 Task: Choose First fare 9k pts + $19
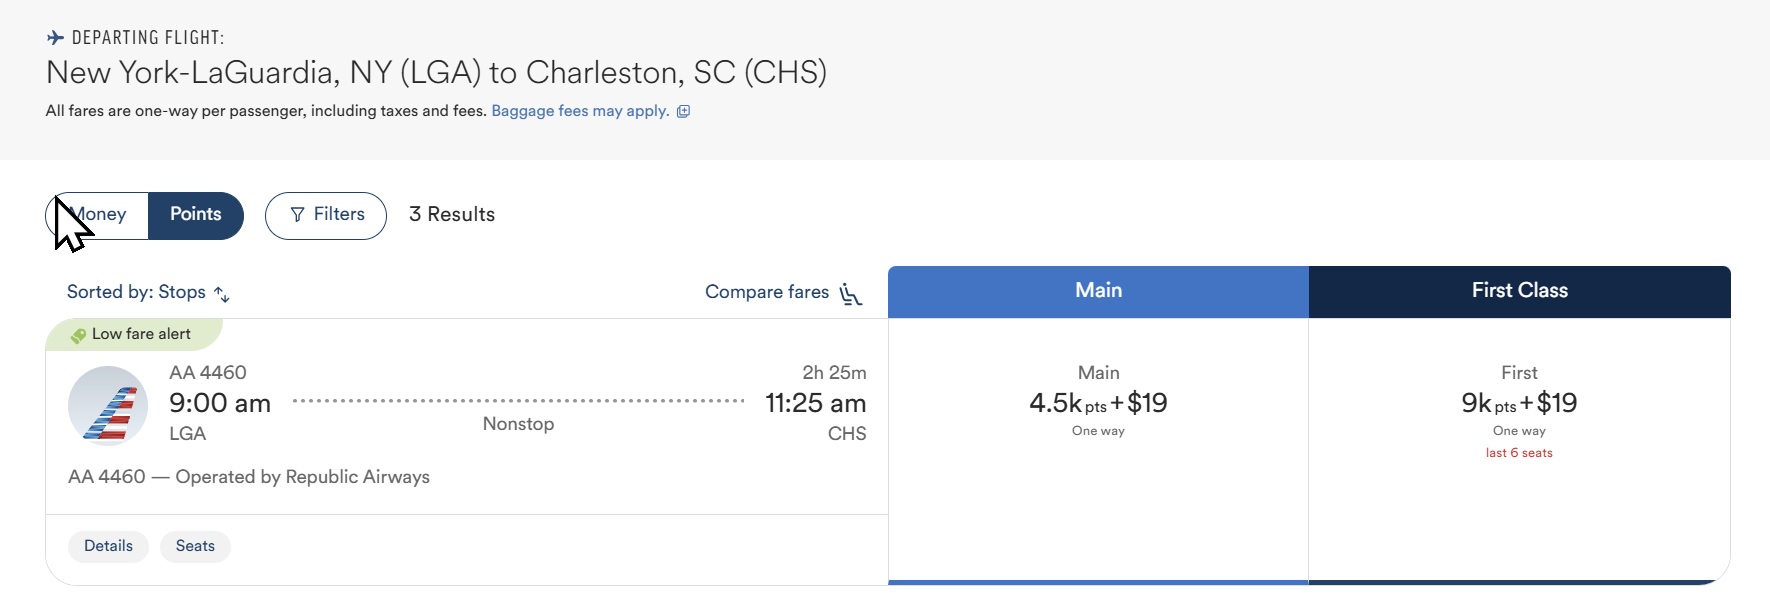pyautogui.click(x=1519, y=404)
